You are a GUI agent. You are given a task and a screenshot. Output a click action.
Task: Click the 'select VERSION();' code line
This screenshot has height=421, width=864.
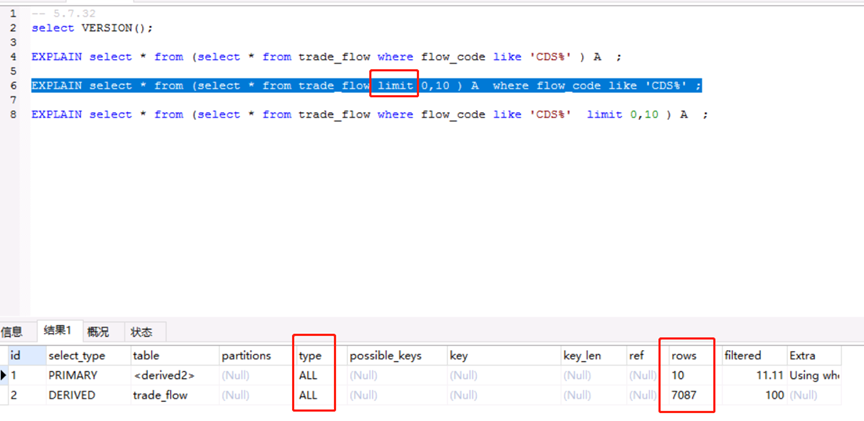click(x=92, y=28)
